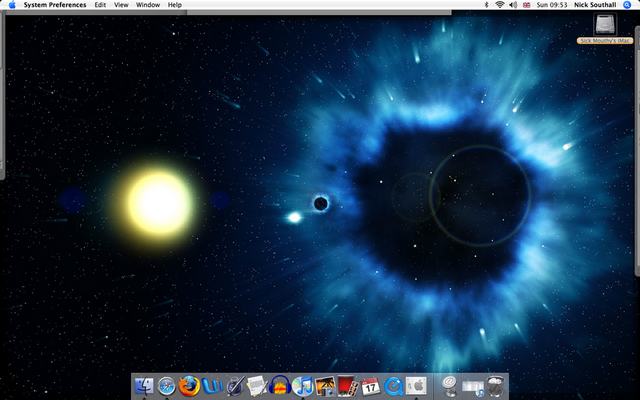
Task: Open the System Preferences application menu
Action: (x=55, y=5)
